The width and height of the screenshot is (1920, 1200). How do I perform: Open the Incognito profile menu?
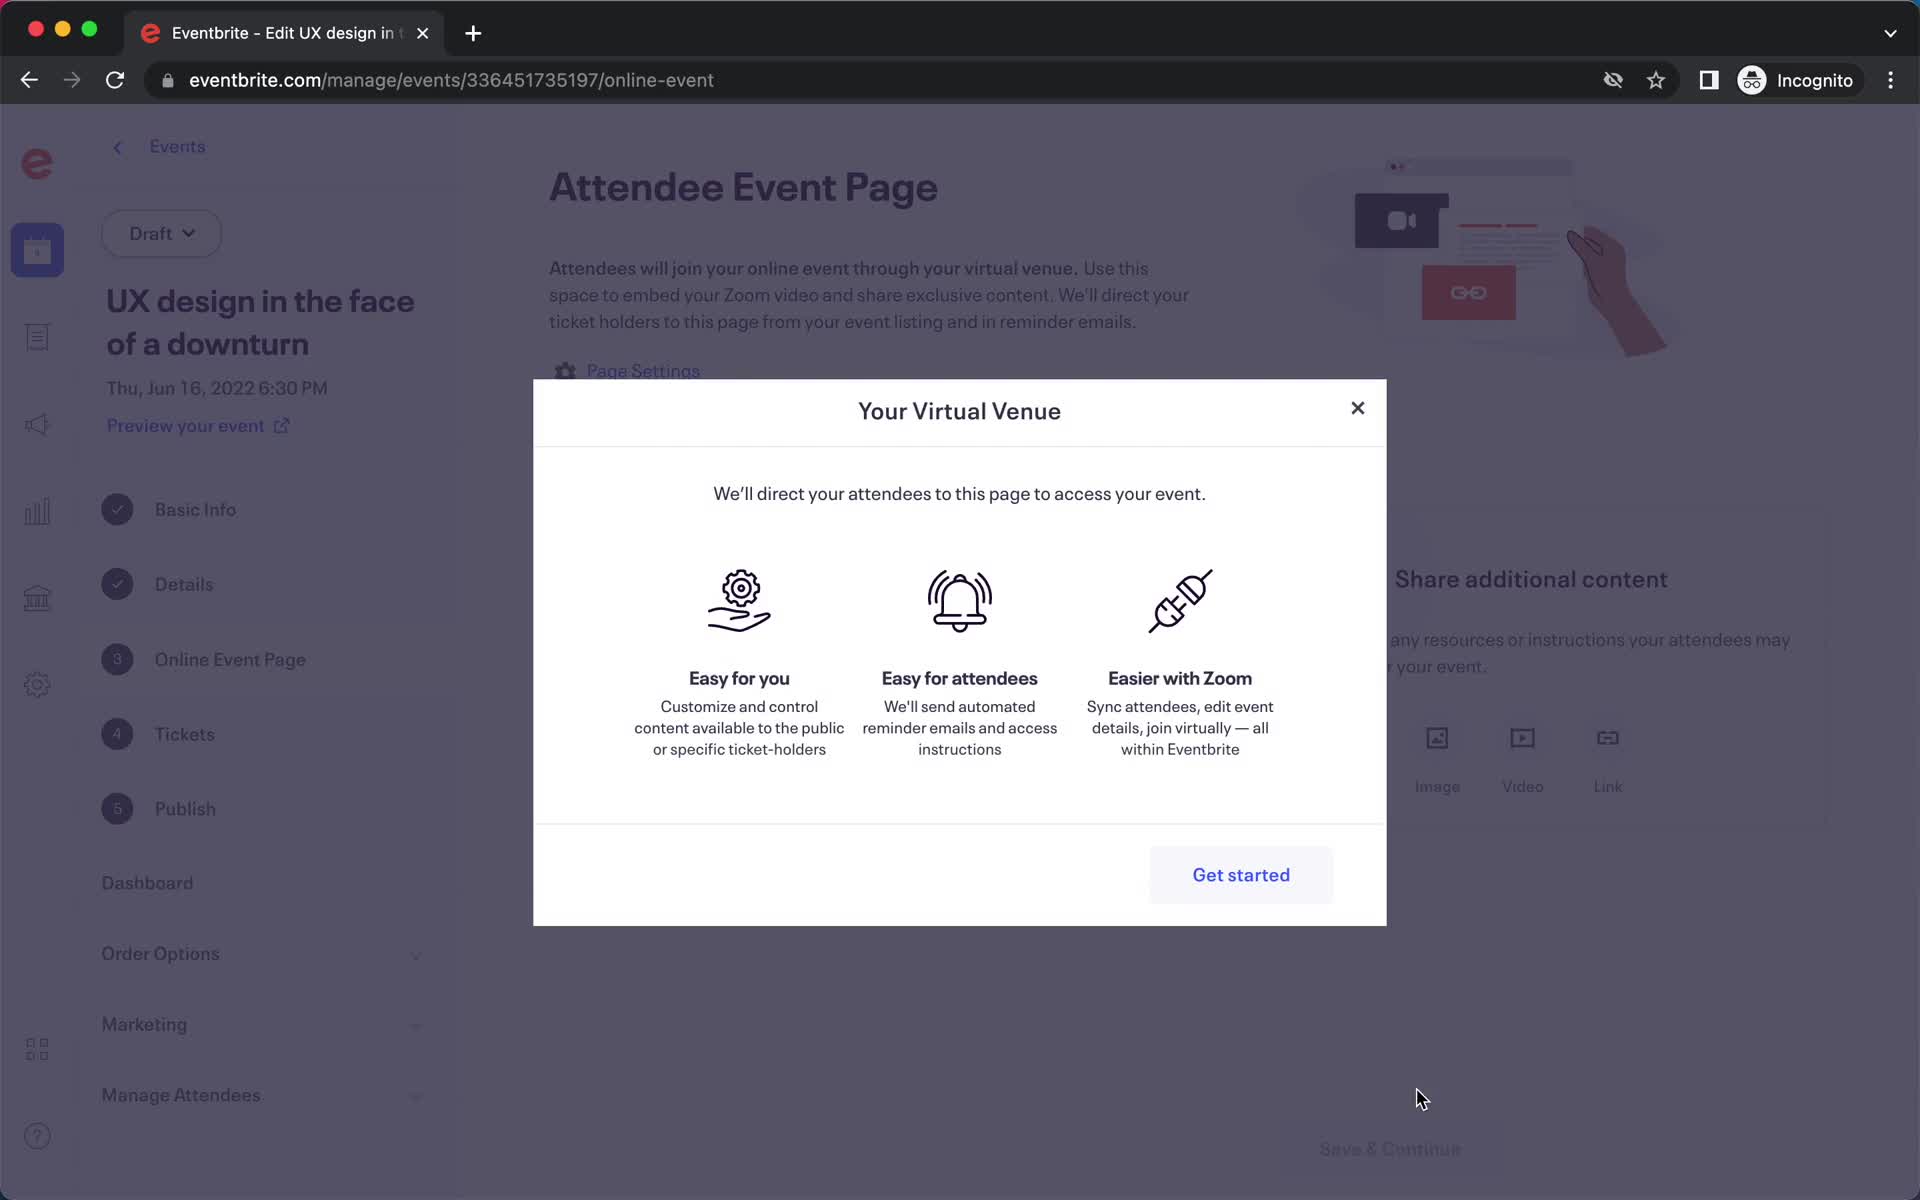pos(1798,80)
